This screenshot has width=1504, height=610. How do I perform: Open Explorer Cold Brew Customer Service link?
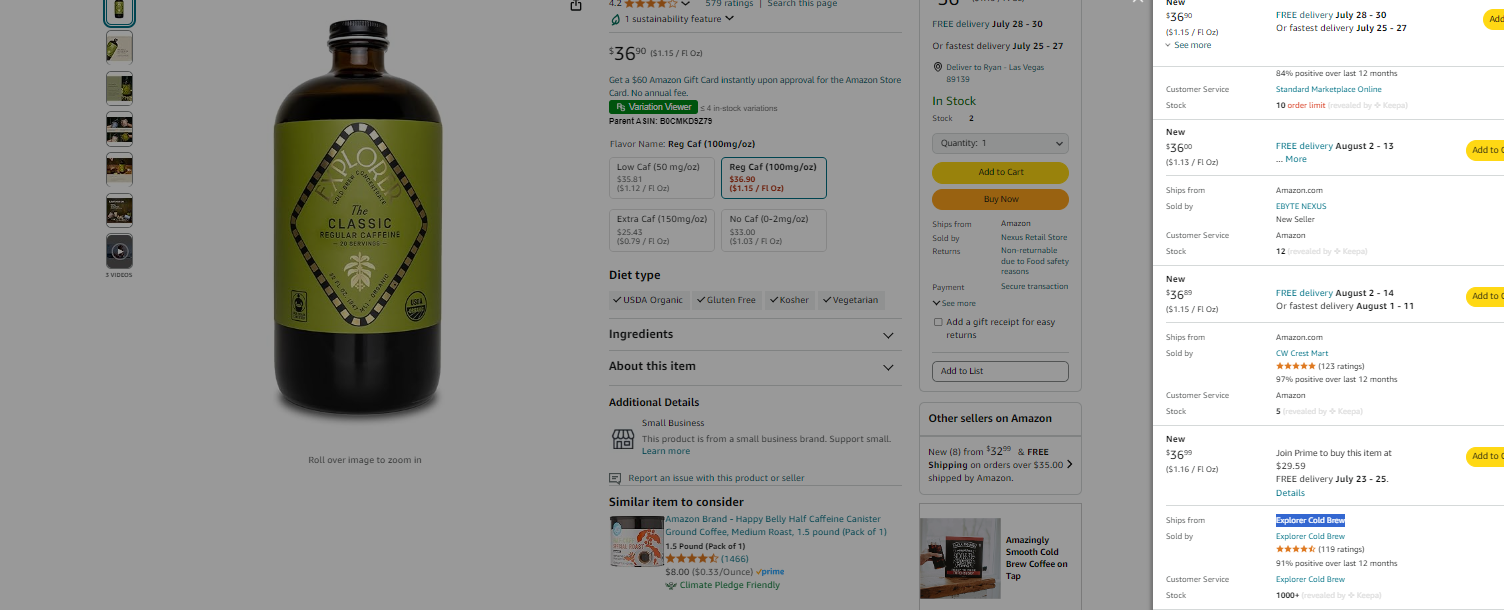coord(1310,579)
